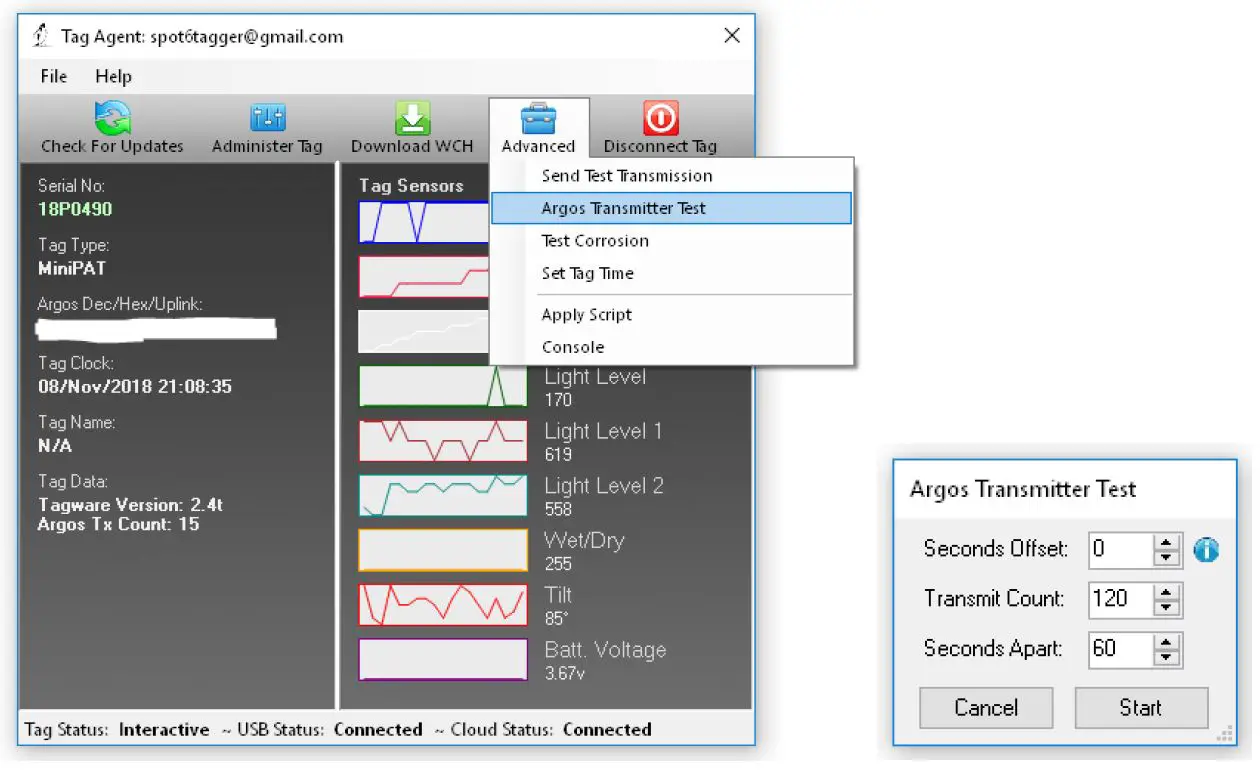Click the Transmit Count value field
The image size is (1260, 773).
pyautogui.click(x=1120, y=599)
